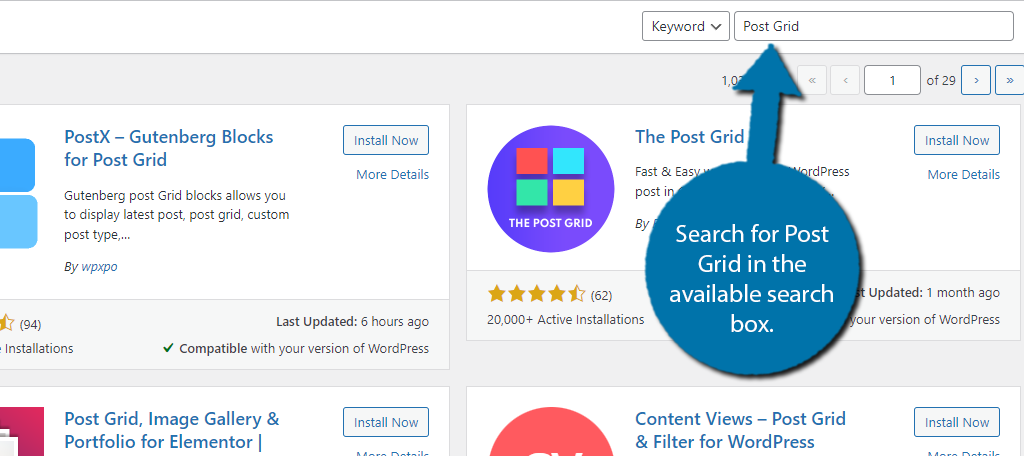Install The Post Grid plugin

pyautogui.click(x=957, y=140)
